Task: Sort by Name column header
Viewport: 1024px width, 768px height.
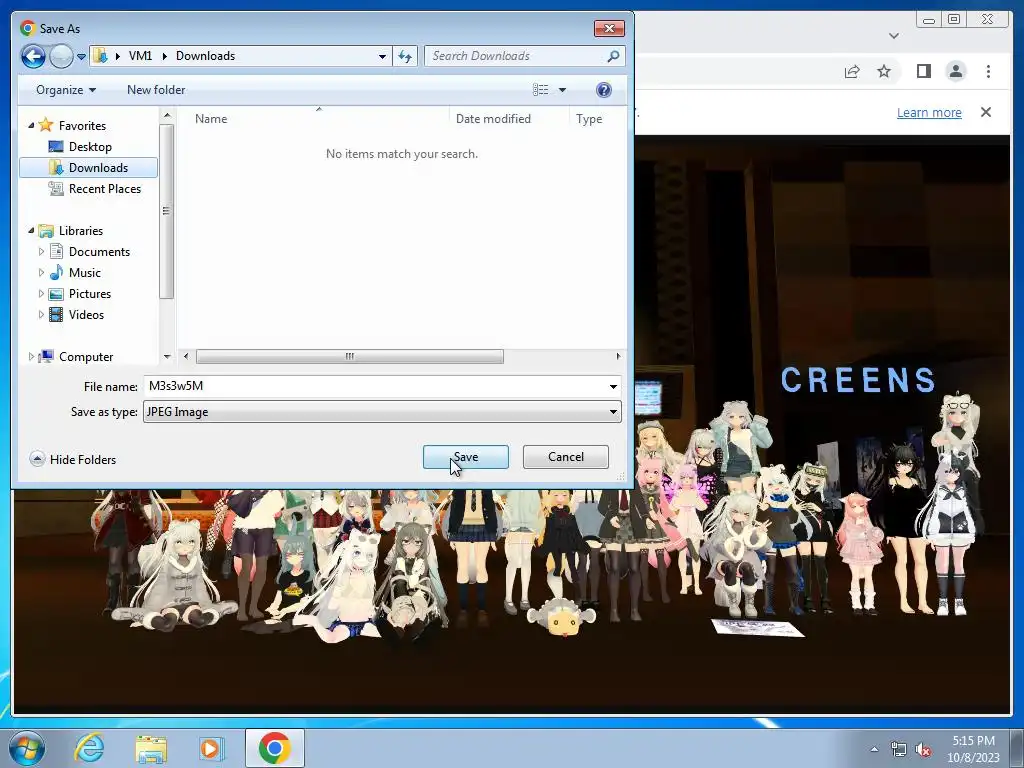Action: (211, 119)
